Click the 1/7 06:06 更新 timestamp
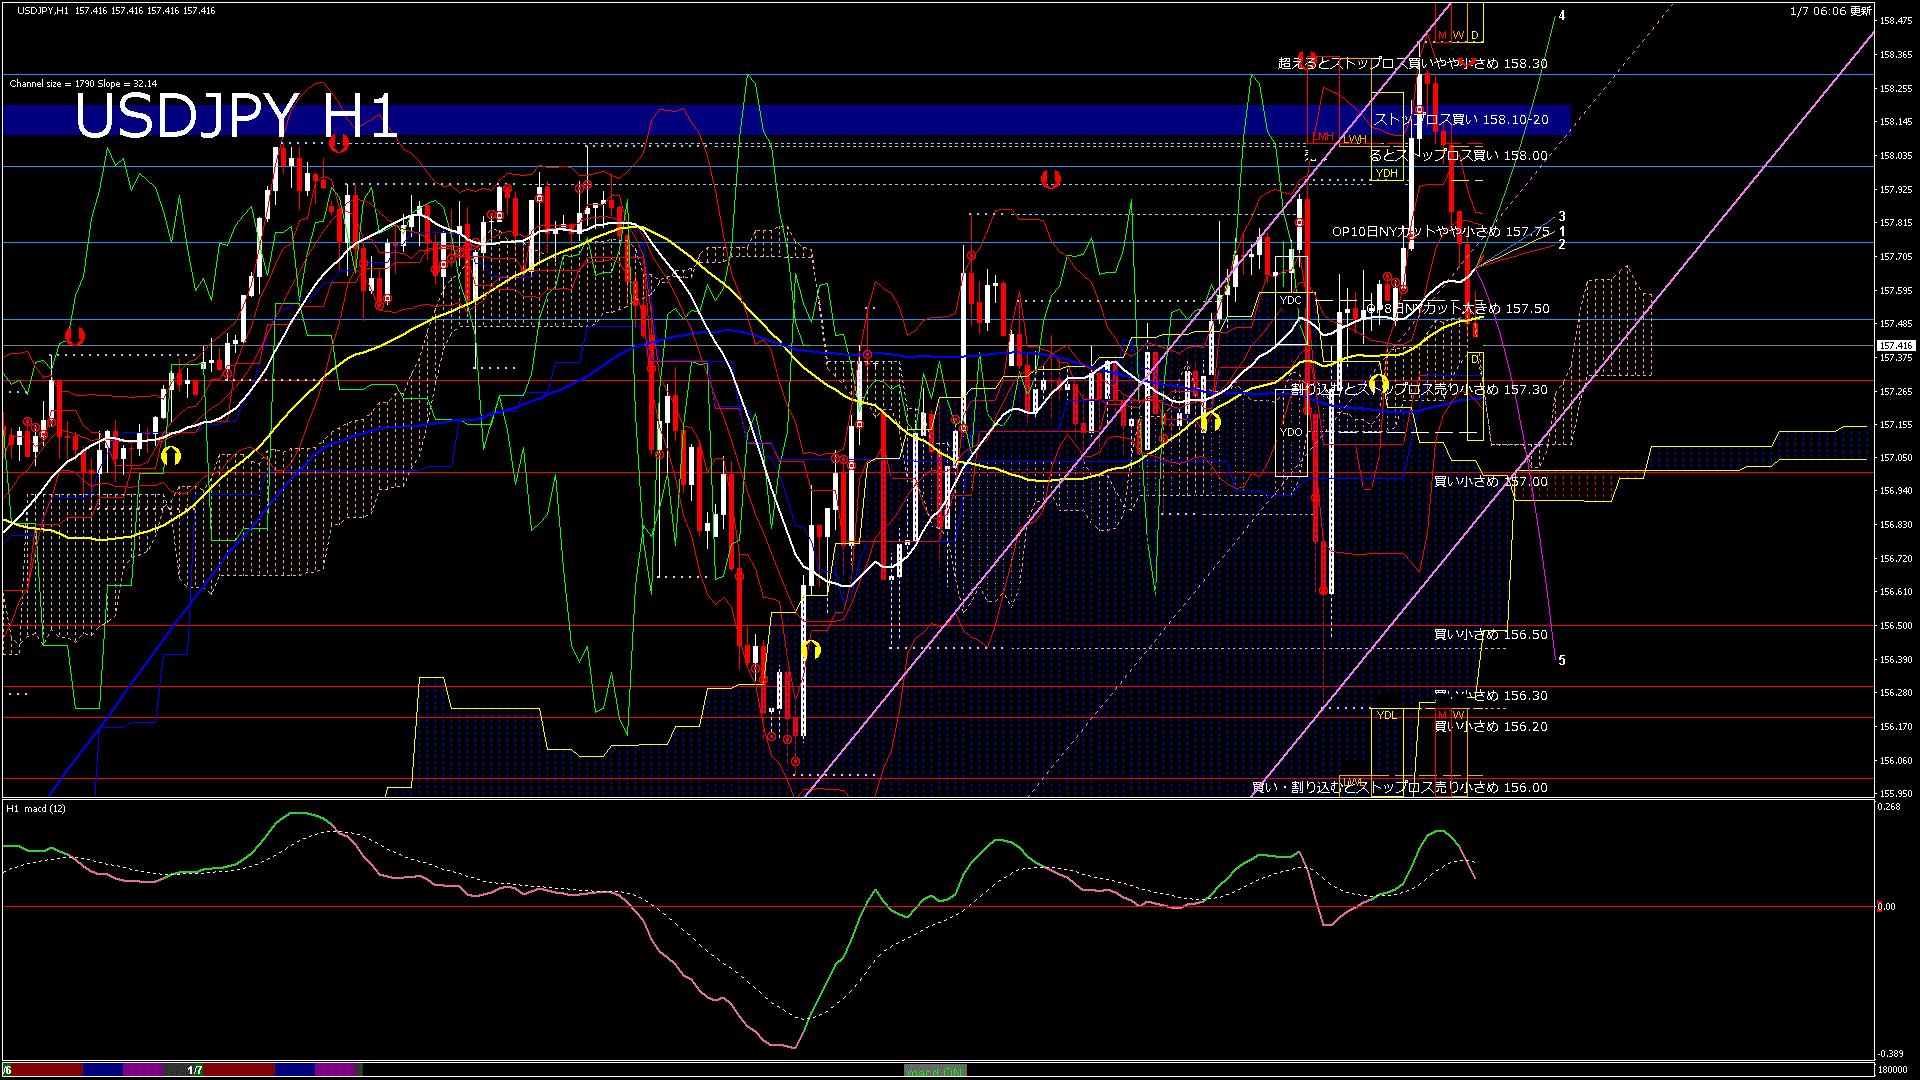The width and height of the screenshot is (1920, 1080). [x=1830, y=11]
